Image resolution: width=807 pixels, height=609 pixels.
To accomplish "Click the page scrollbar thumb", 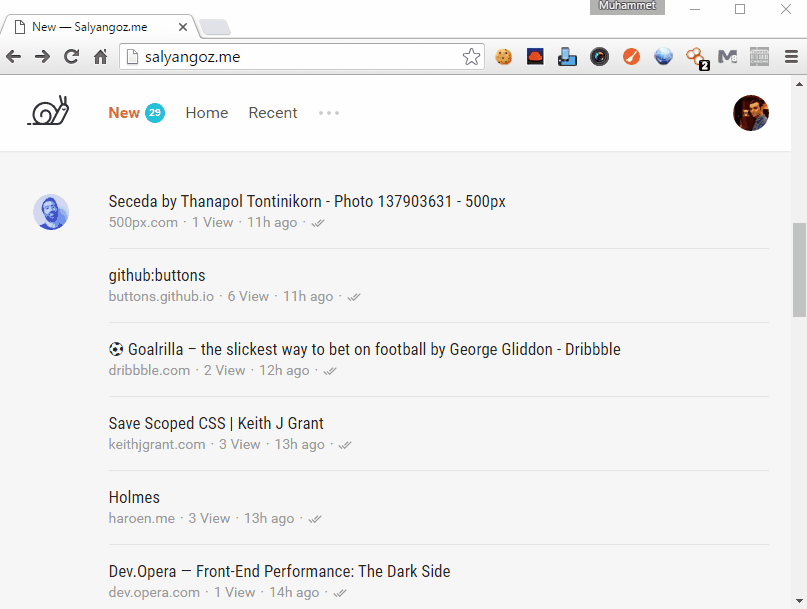I will click(x=799, y=270).
